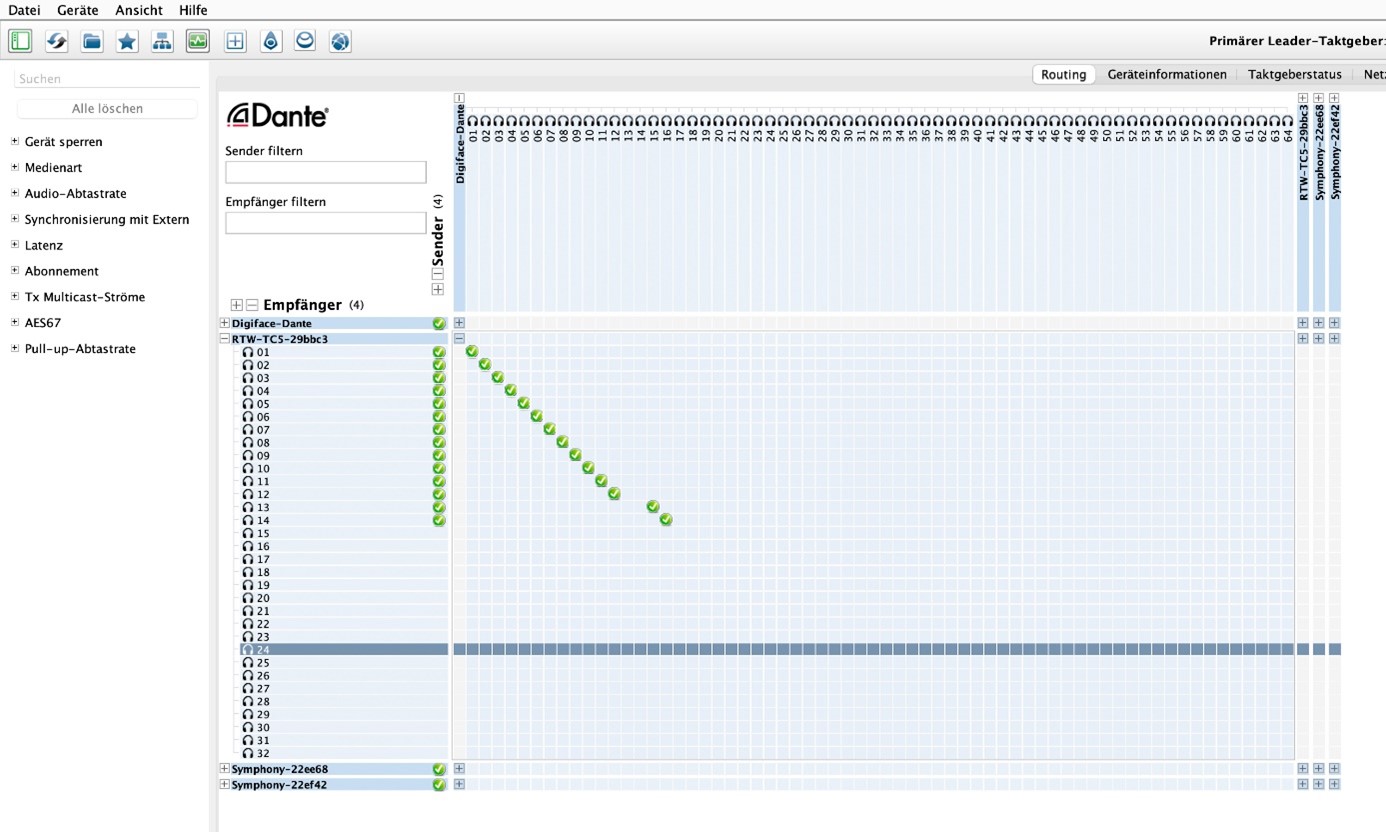Collapse the Digiface-Dante sender column
This screenshot has height=832, width=1386.
459,98
